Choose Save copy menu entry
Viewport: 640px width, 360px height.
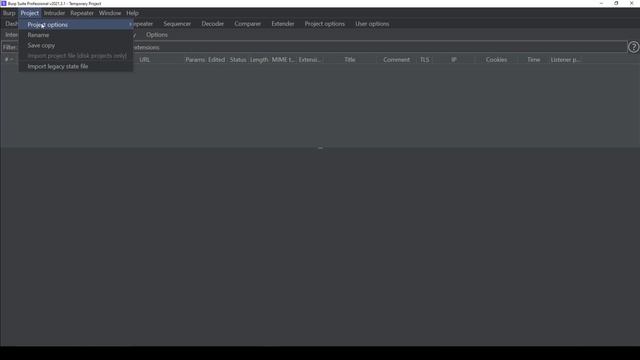(76, 45)
